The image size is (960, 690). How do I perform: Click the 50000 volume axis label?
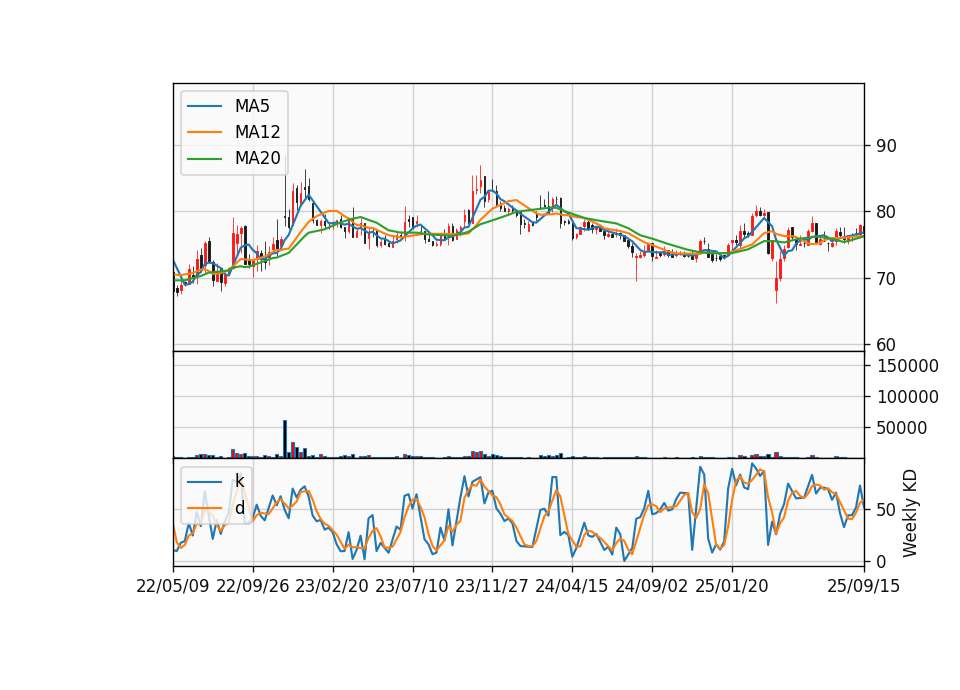901,428
